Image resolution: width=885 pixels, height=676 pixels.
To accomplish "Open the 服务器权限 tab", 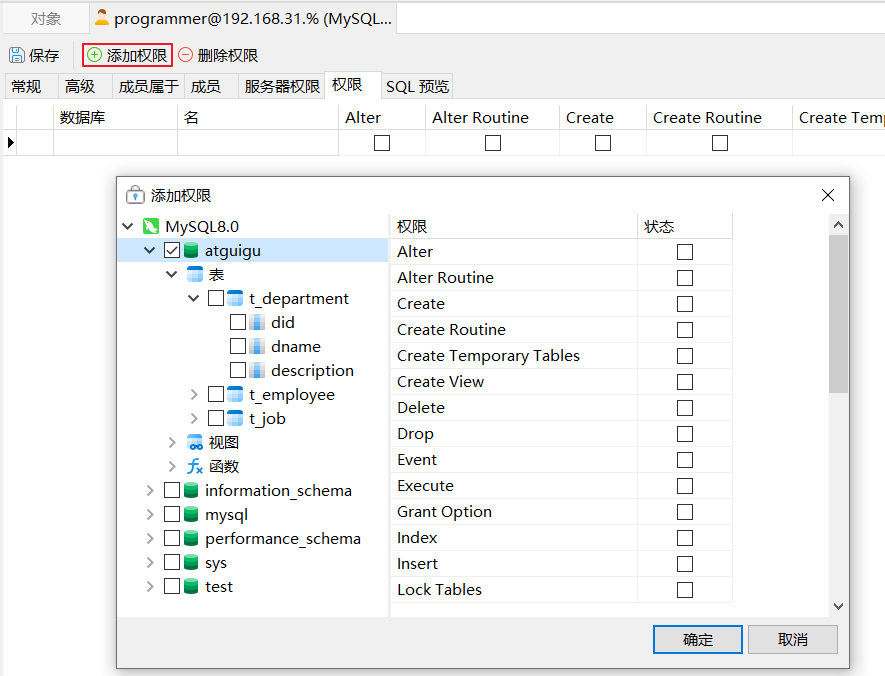I will (x=282, y=86).
